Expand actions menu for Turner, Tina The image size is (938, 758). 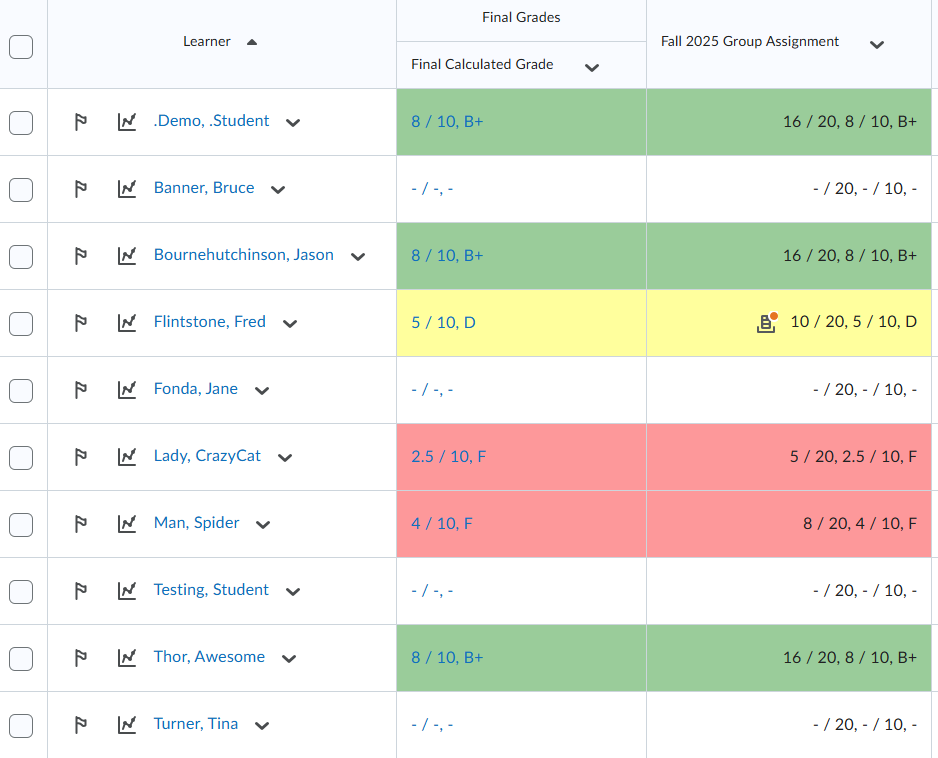(x=261, y=726)
